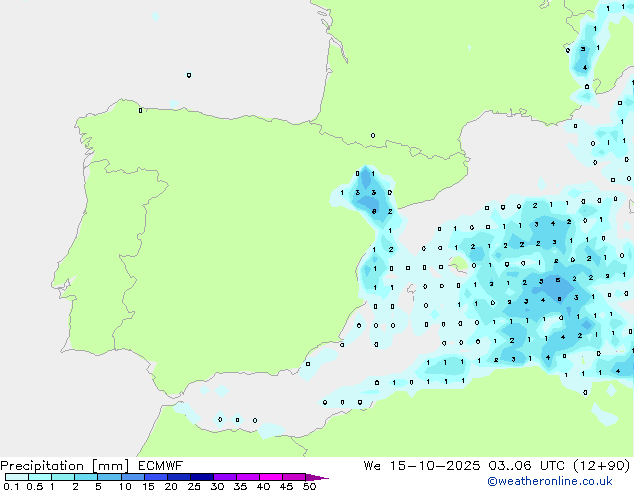Click the forecast offset '(12+90)'

602,466
